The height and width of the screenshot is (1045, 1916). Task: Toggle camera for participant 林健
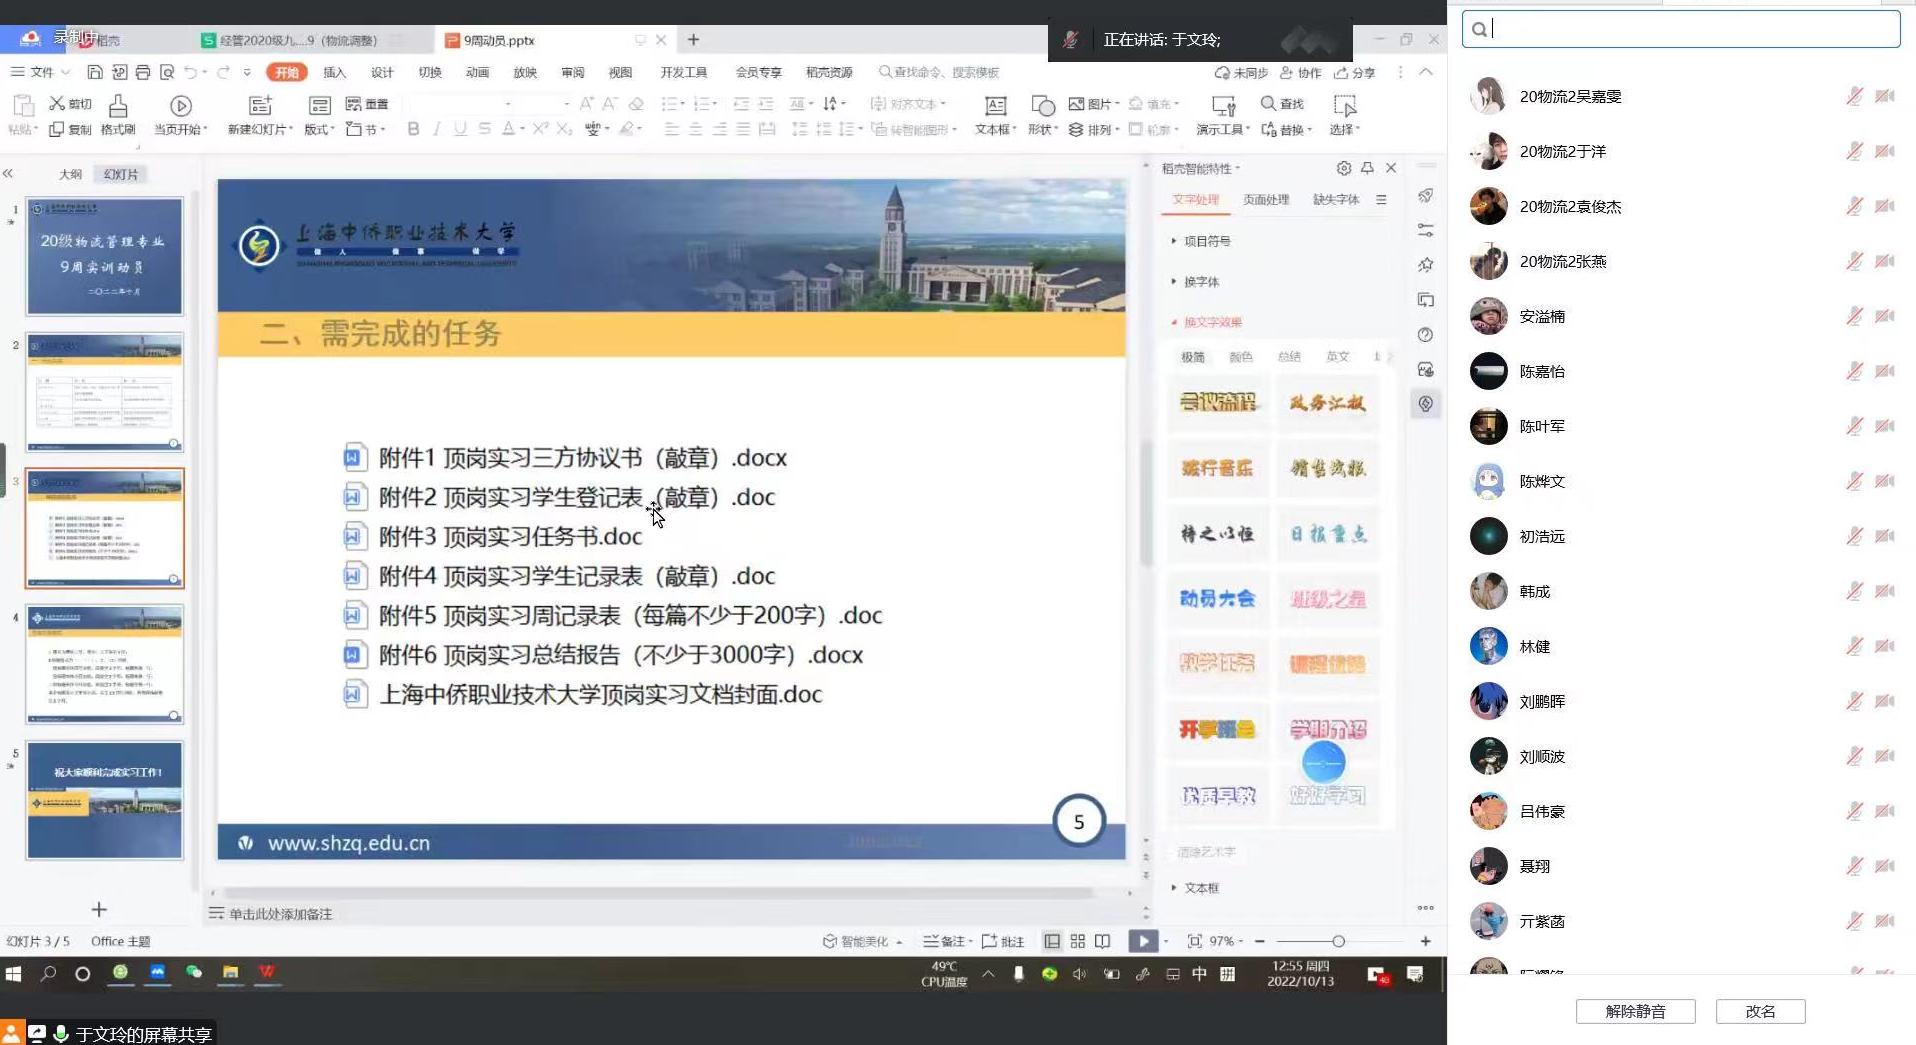pos(1885,646)
